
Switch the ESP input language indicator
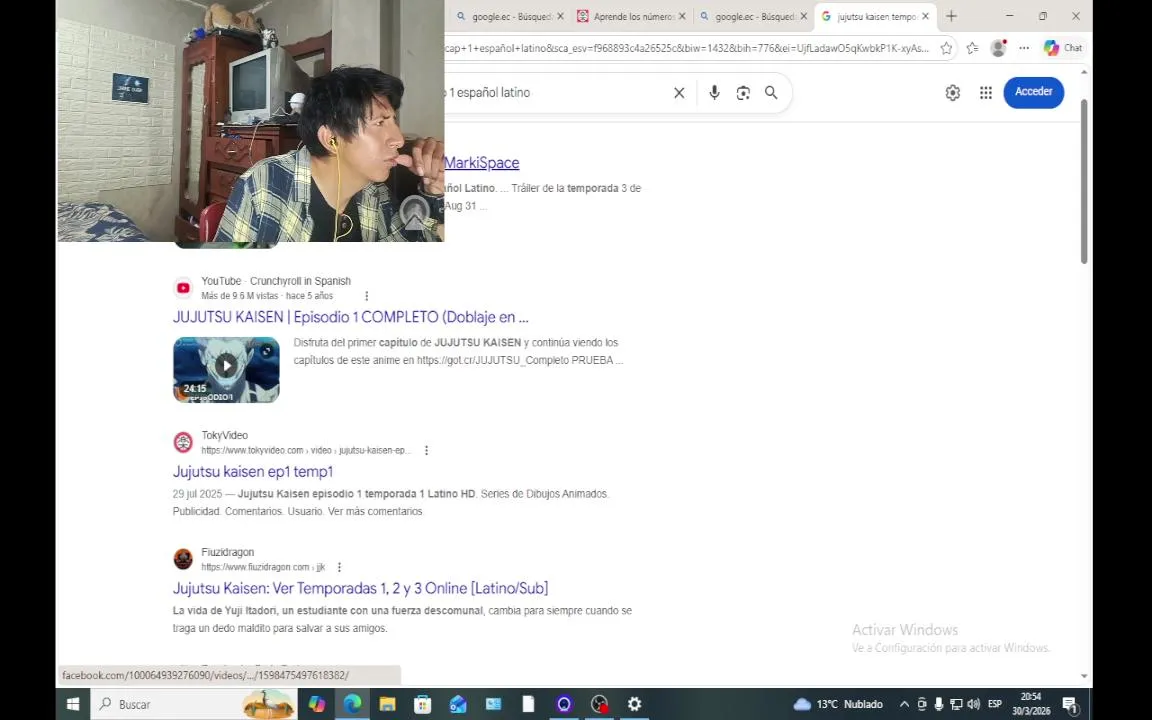[x=995, y=704]
